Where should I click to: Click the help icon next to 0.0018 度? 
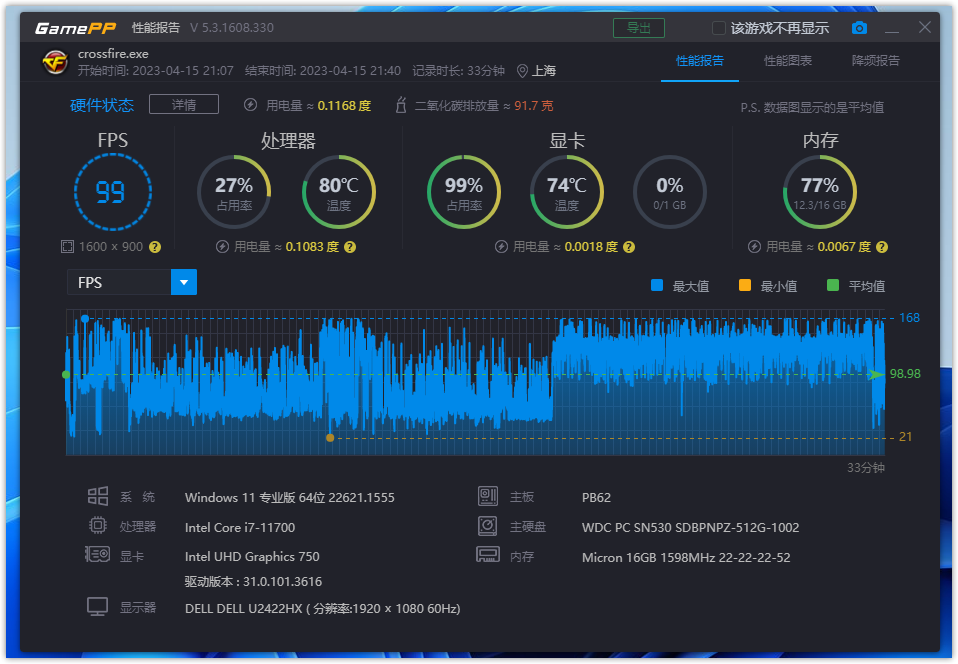point(629,247)
